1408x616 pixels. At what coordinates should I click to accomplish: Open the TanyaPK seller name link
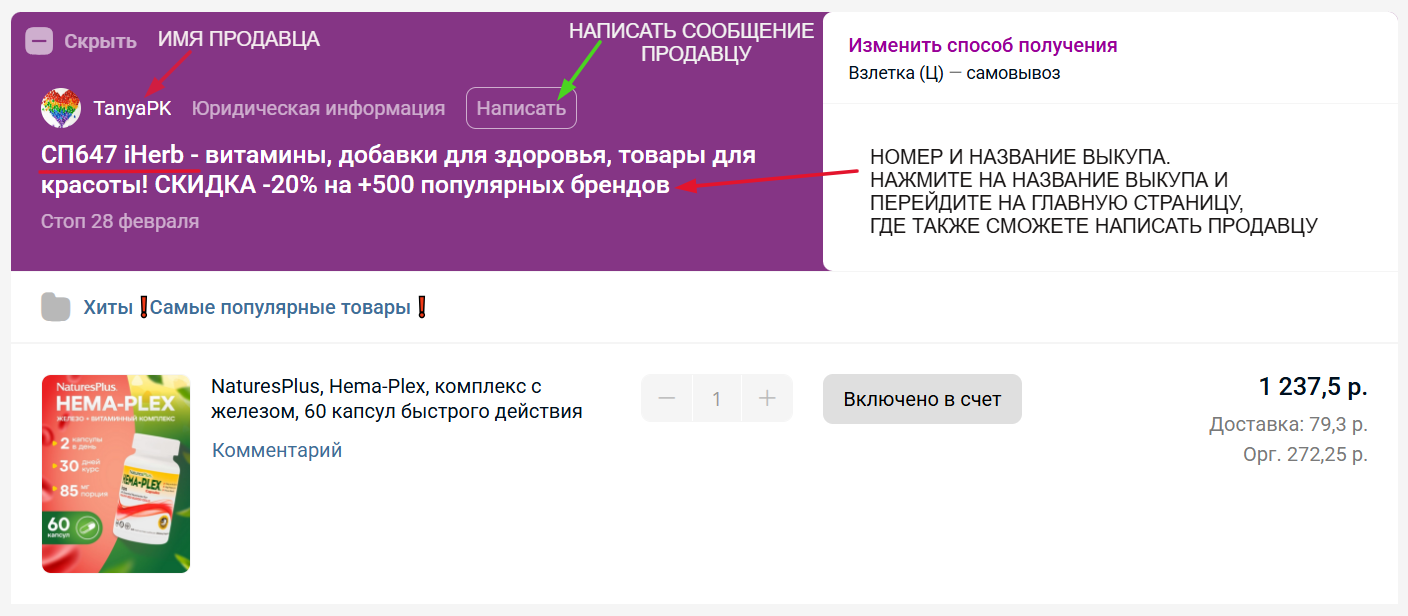coord(132,108)
